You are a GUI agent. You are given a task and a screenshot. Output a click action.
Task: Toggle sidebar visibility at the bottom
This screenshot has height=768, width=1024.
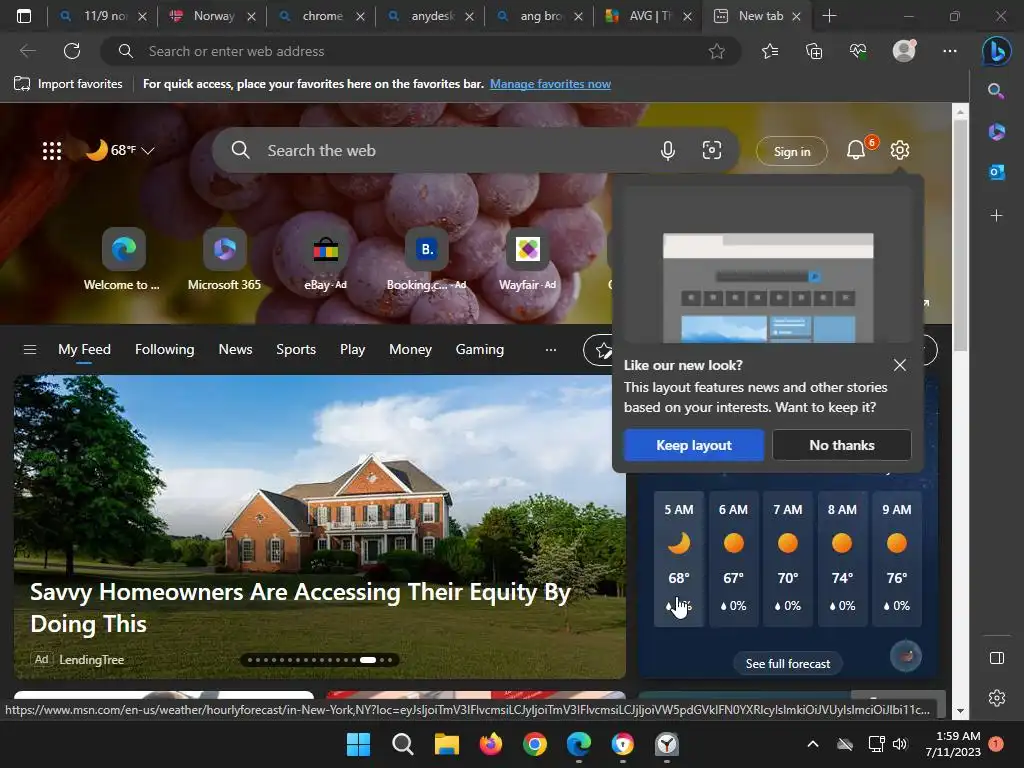click(x=996, y=658)
